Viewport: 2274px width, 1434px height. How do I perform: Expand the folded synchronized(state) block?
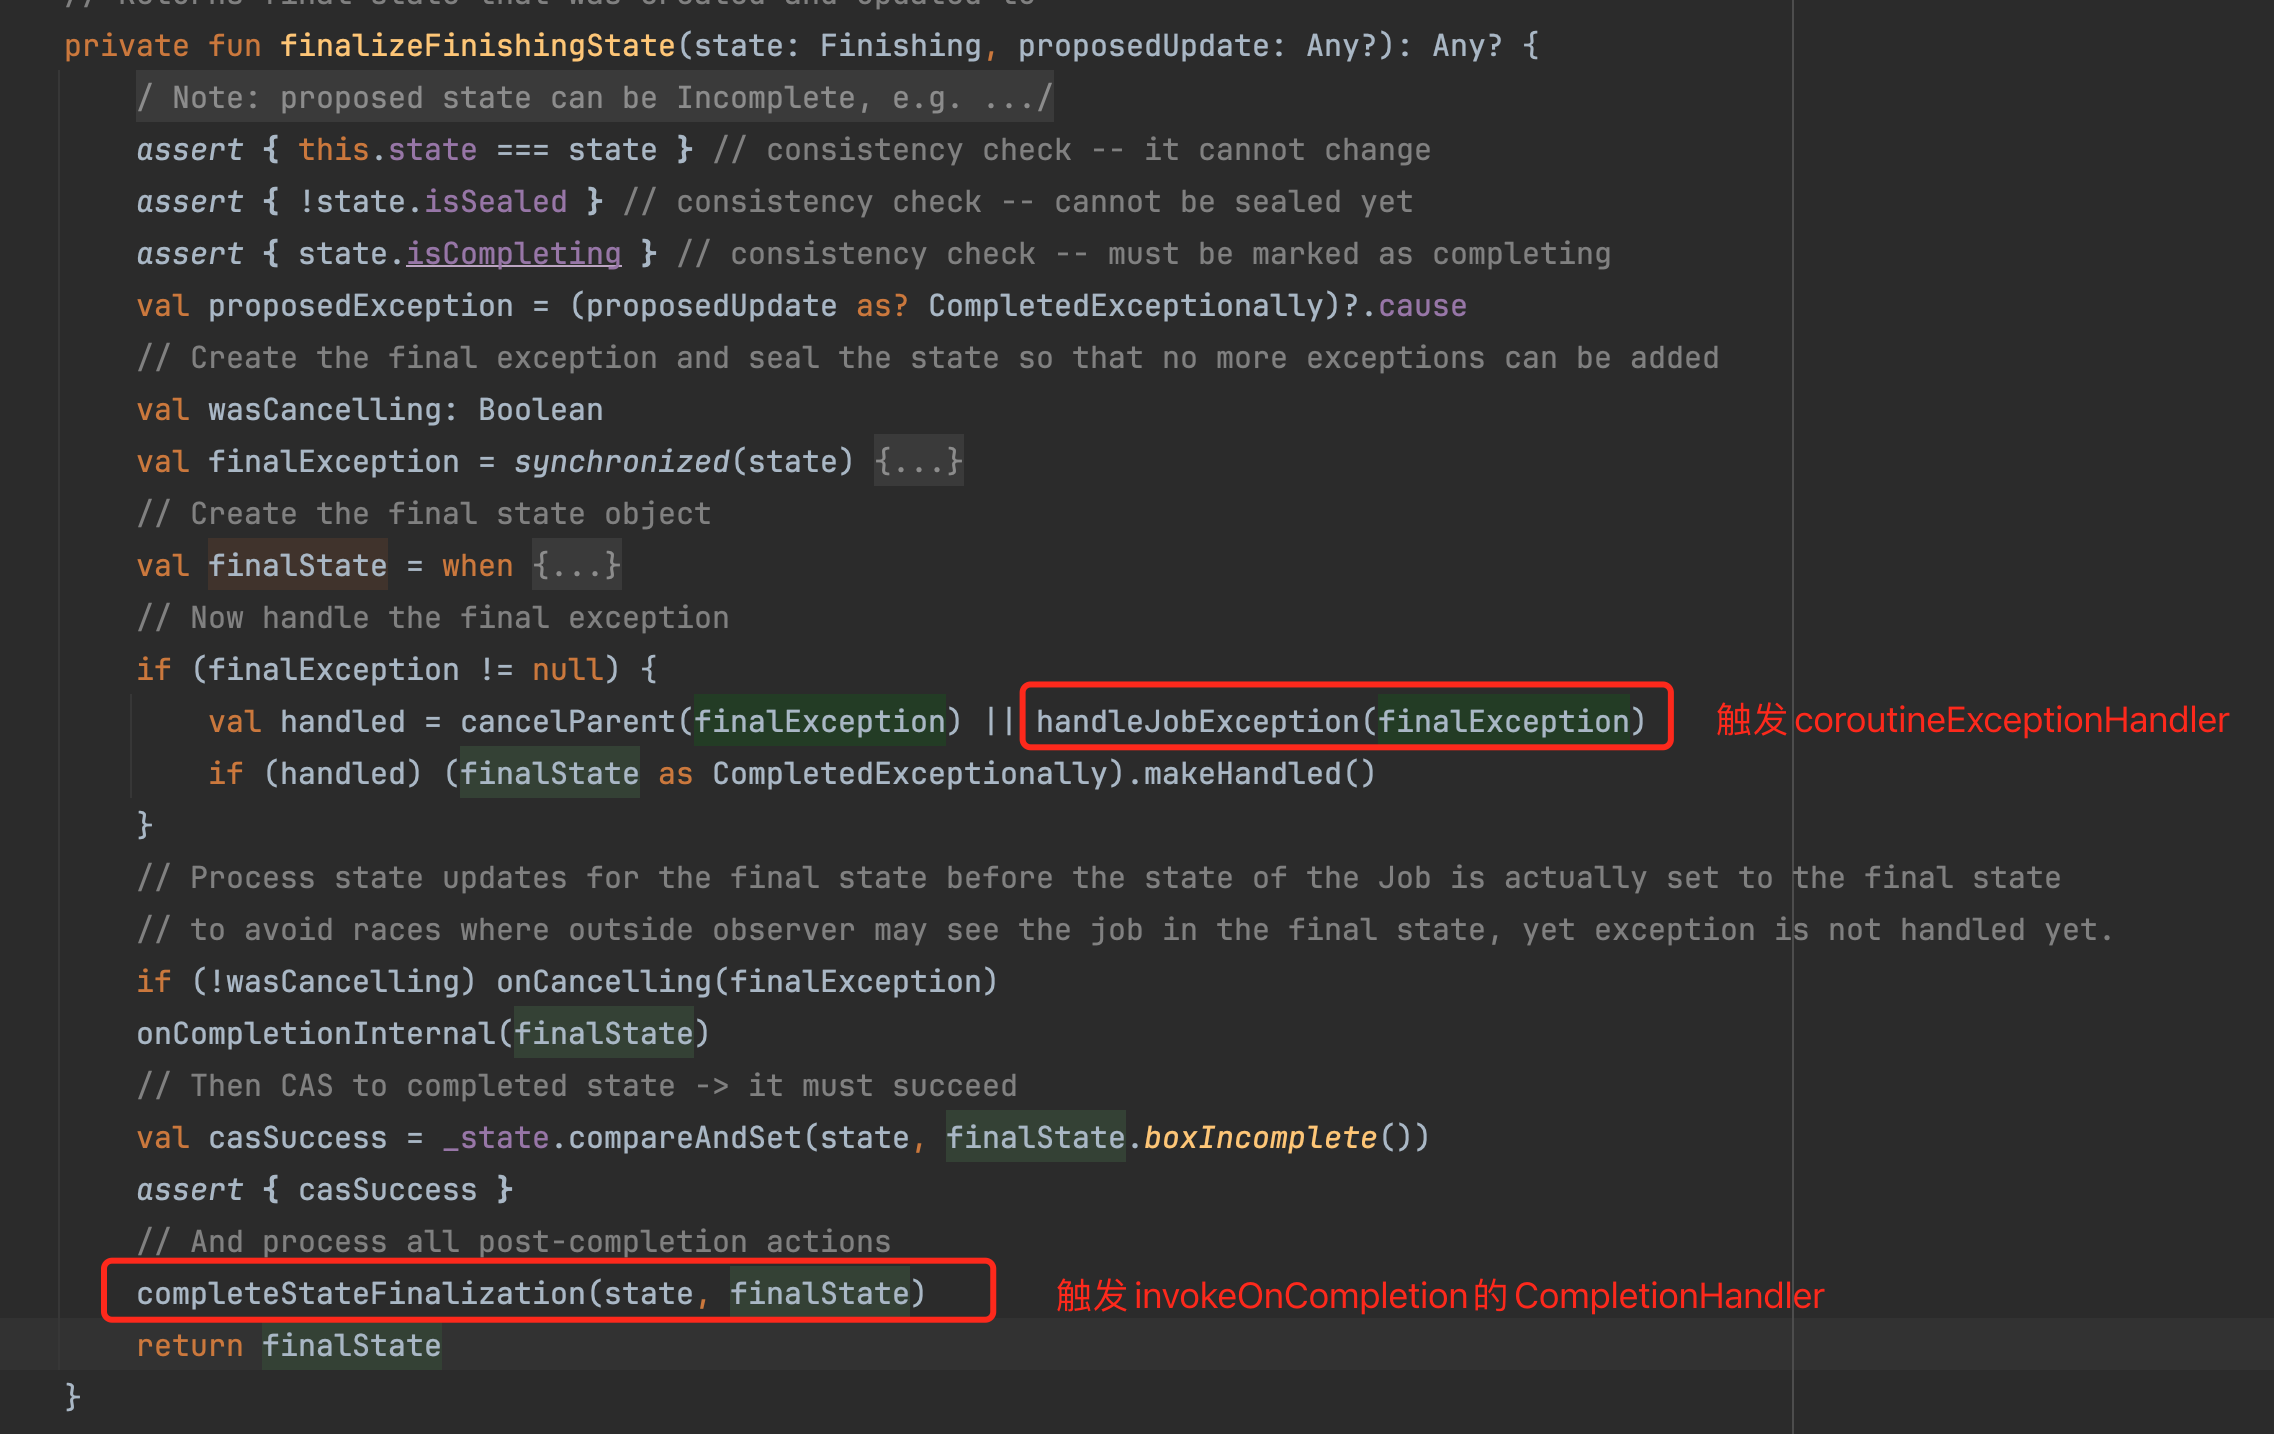917,461
